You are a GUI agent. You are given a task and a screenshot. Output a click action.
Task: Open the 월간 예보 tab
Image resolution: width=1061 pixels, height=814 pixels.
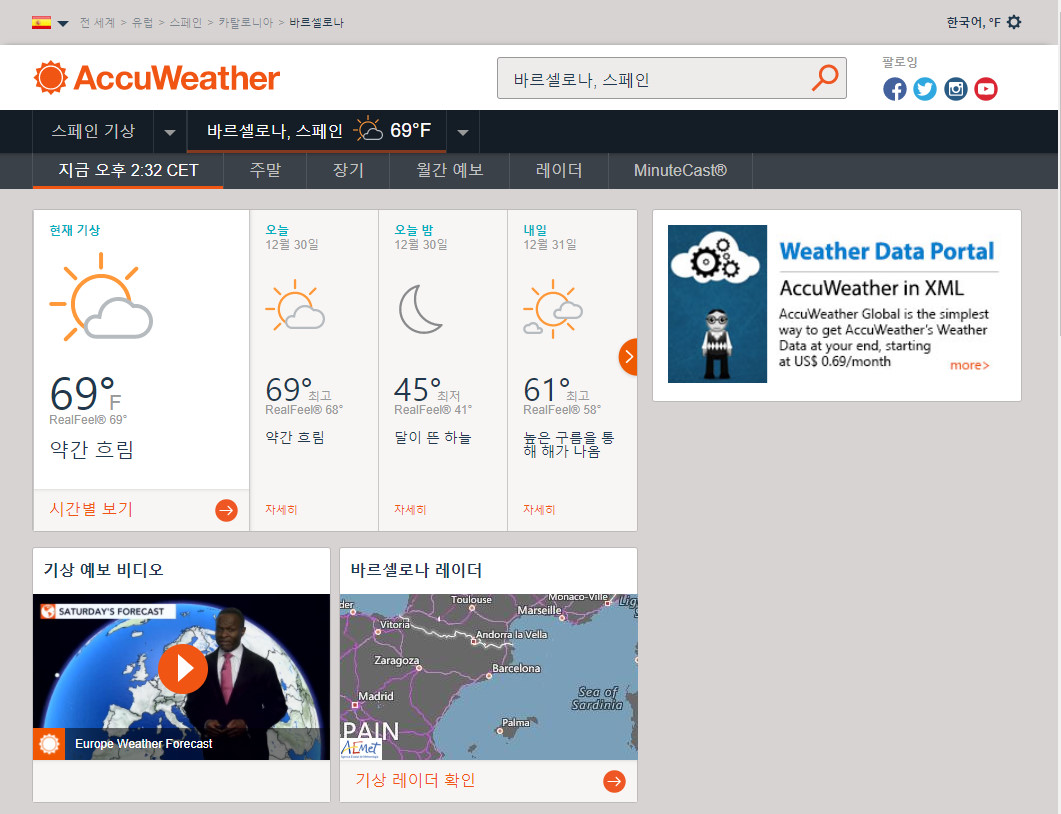click(449, 171)
